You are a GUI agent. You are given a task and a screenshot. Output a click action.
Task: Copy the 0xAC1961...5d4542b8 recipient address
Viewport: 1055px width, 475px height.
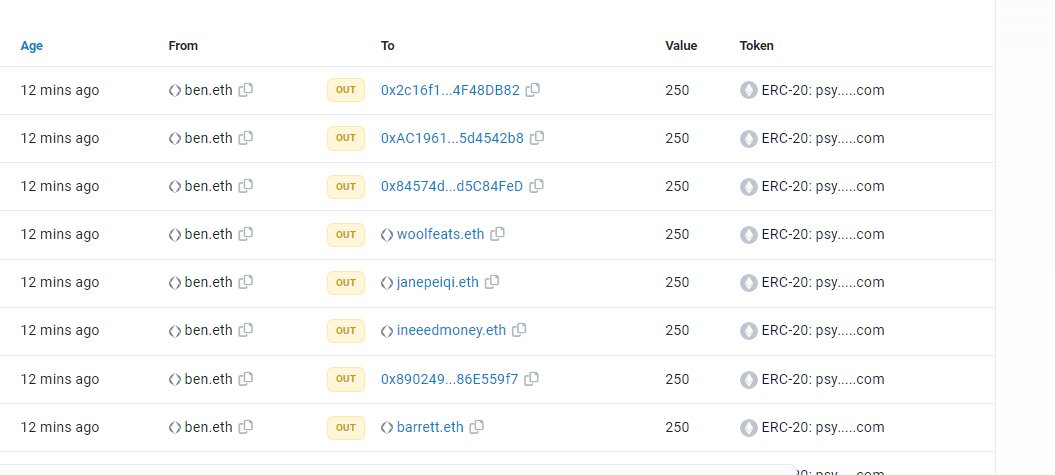tap(537, 138)
